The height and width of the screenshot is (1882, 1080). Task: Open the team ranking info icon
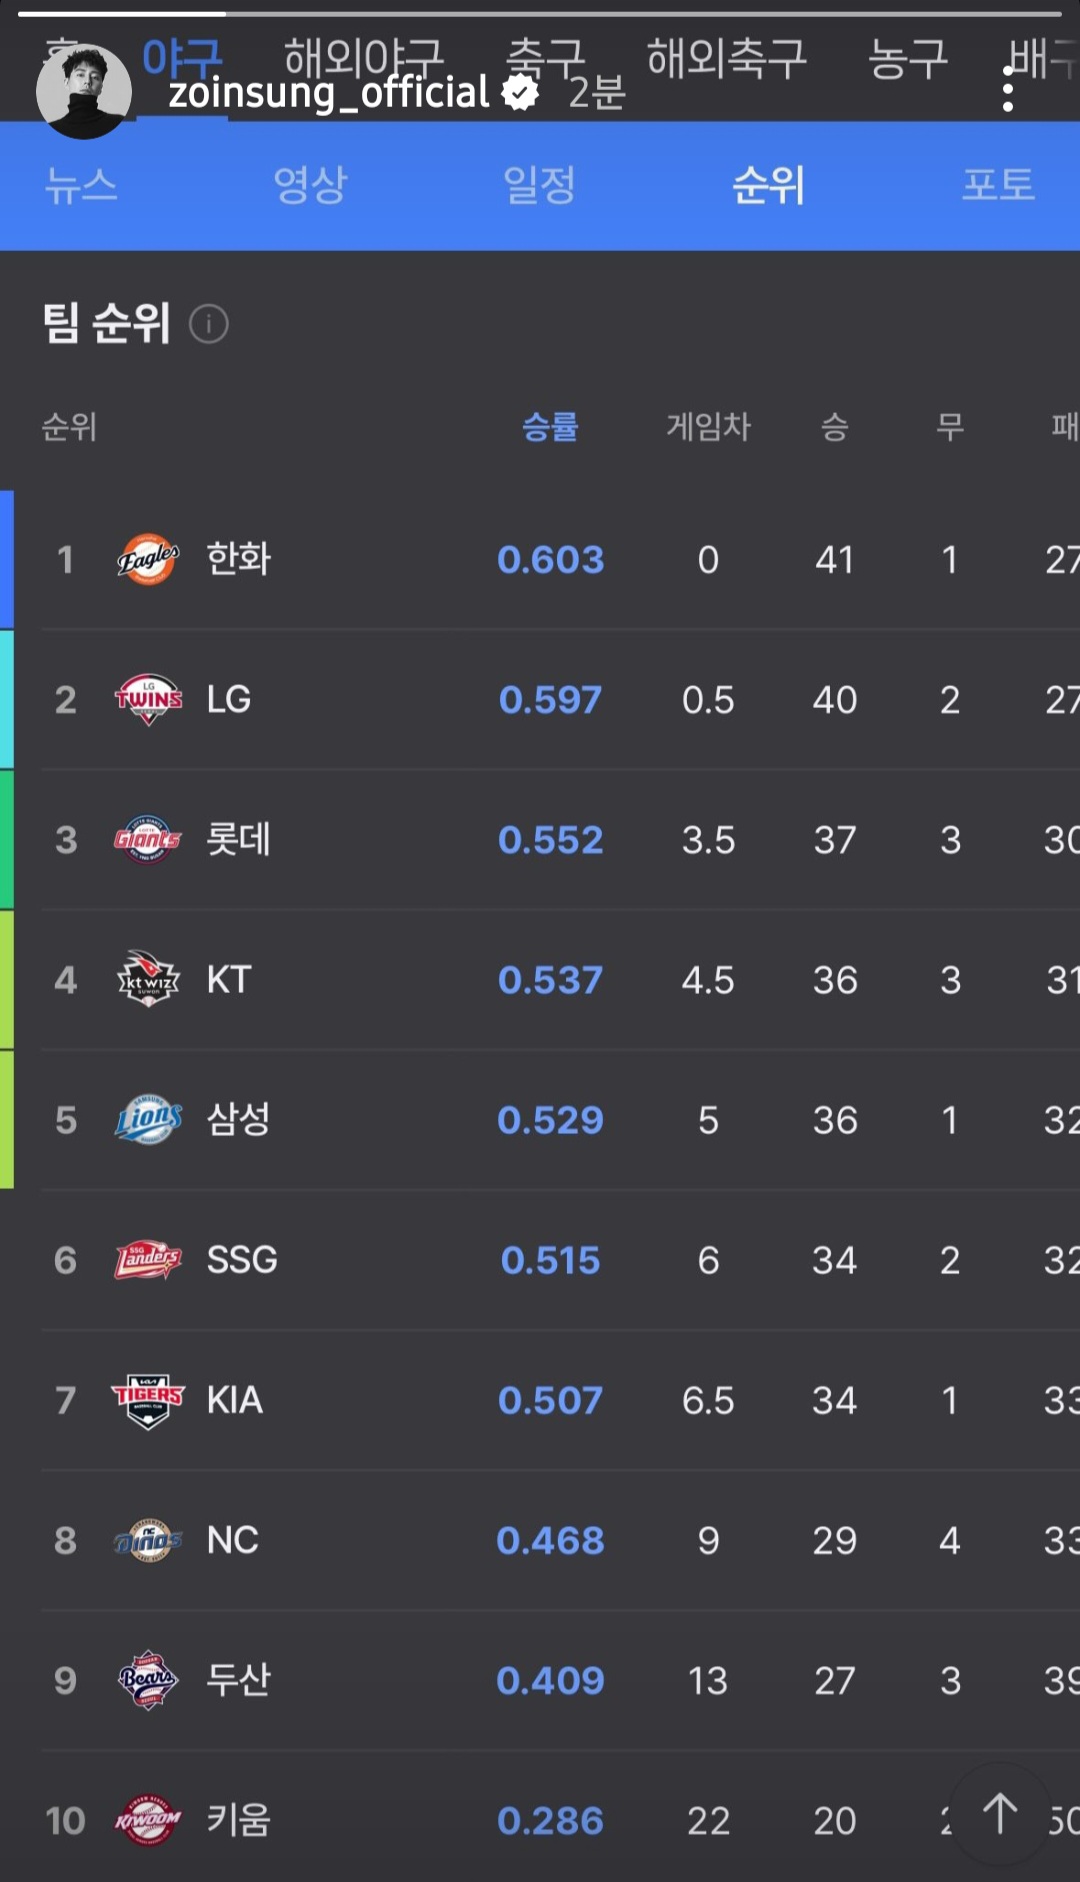[209, 324]
